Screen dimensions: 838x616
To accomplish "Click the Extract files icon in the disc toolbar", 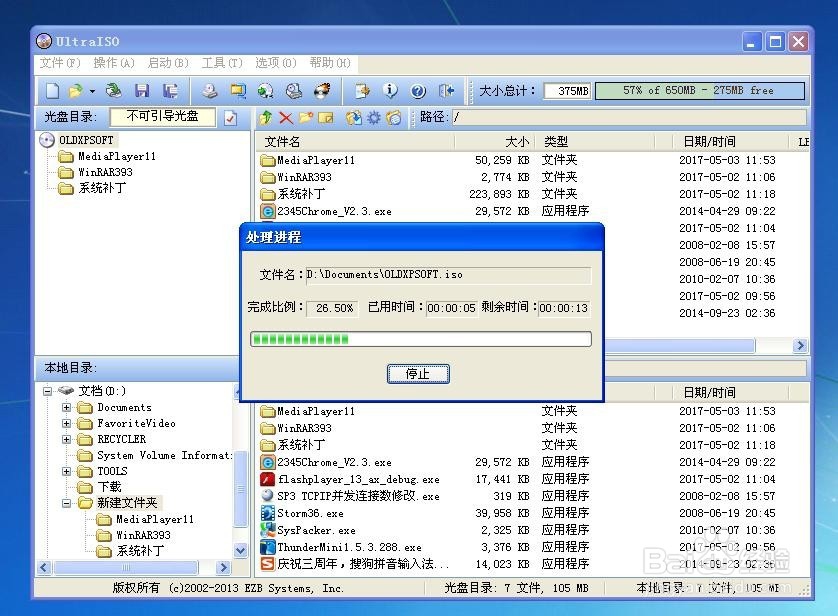I will [353, 118].
